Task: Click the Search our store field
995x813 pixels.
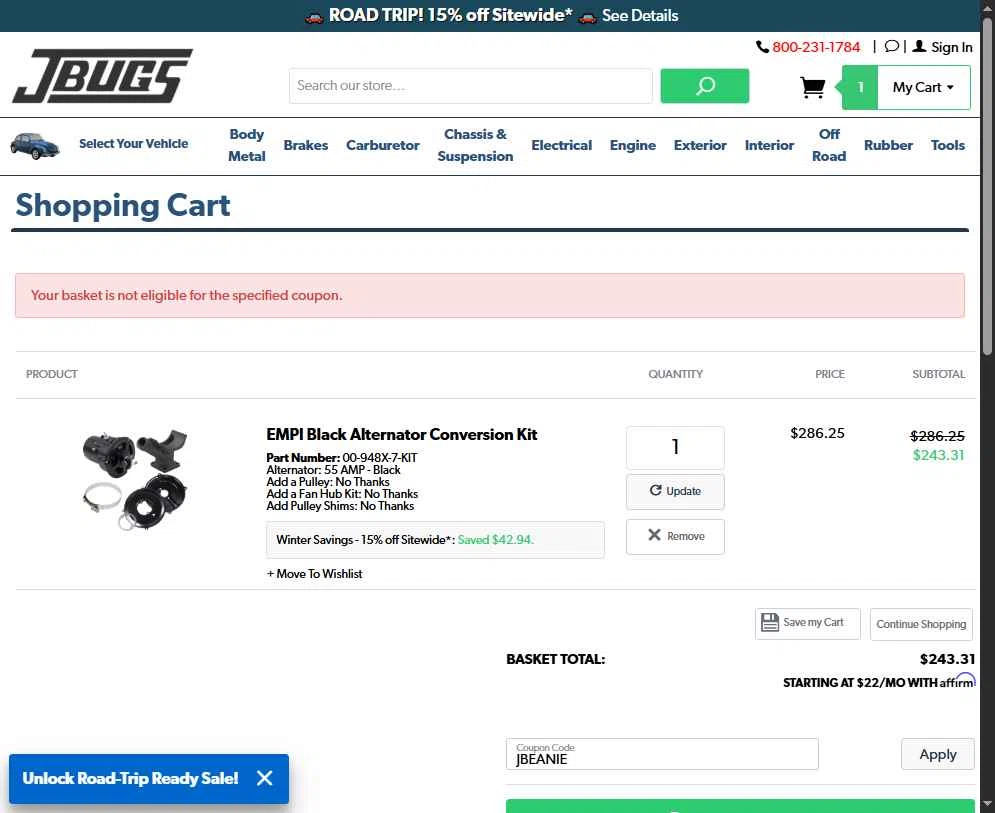Action: 470,86
